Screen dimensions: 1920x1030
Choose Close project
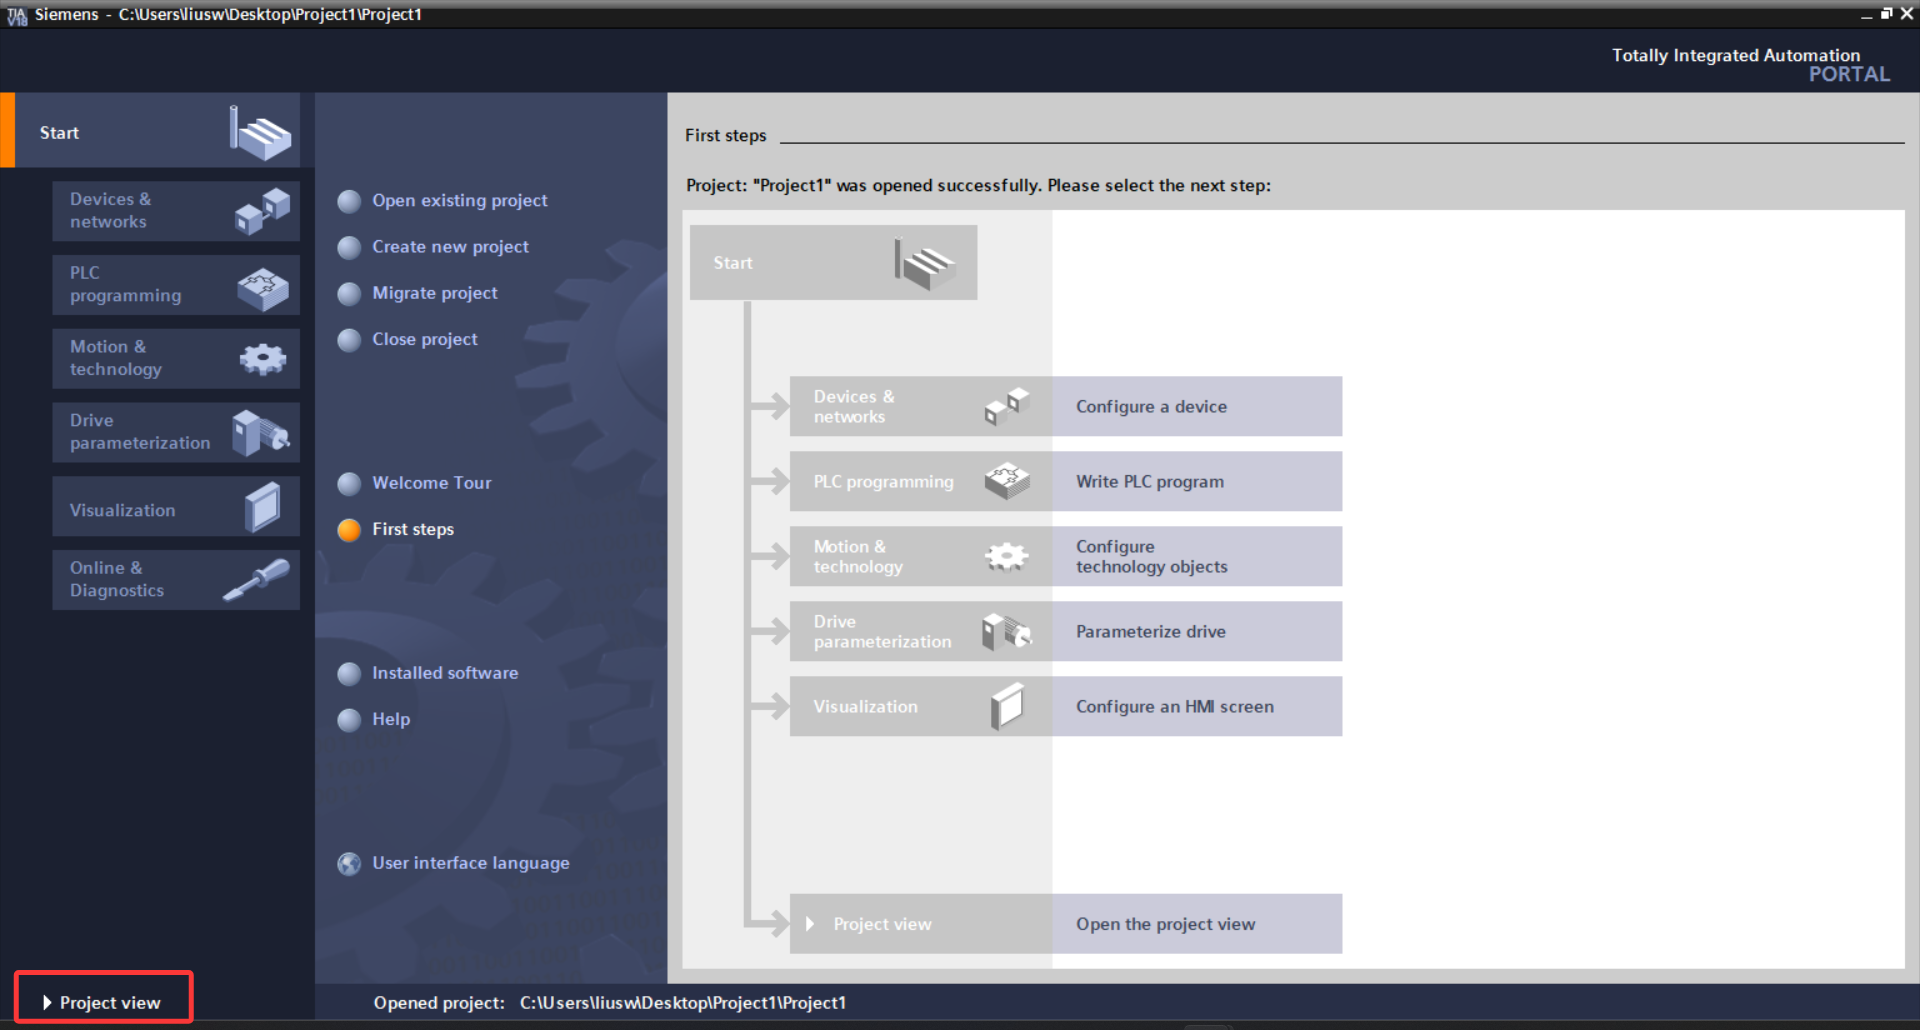point(424,339)
